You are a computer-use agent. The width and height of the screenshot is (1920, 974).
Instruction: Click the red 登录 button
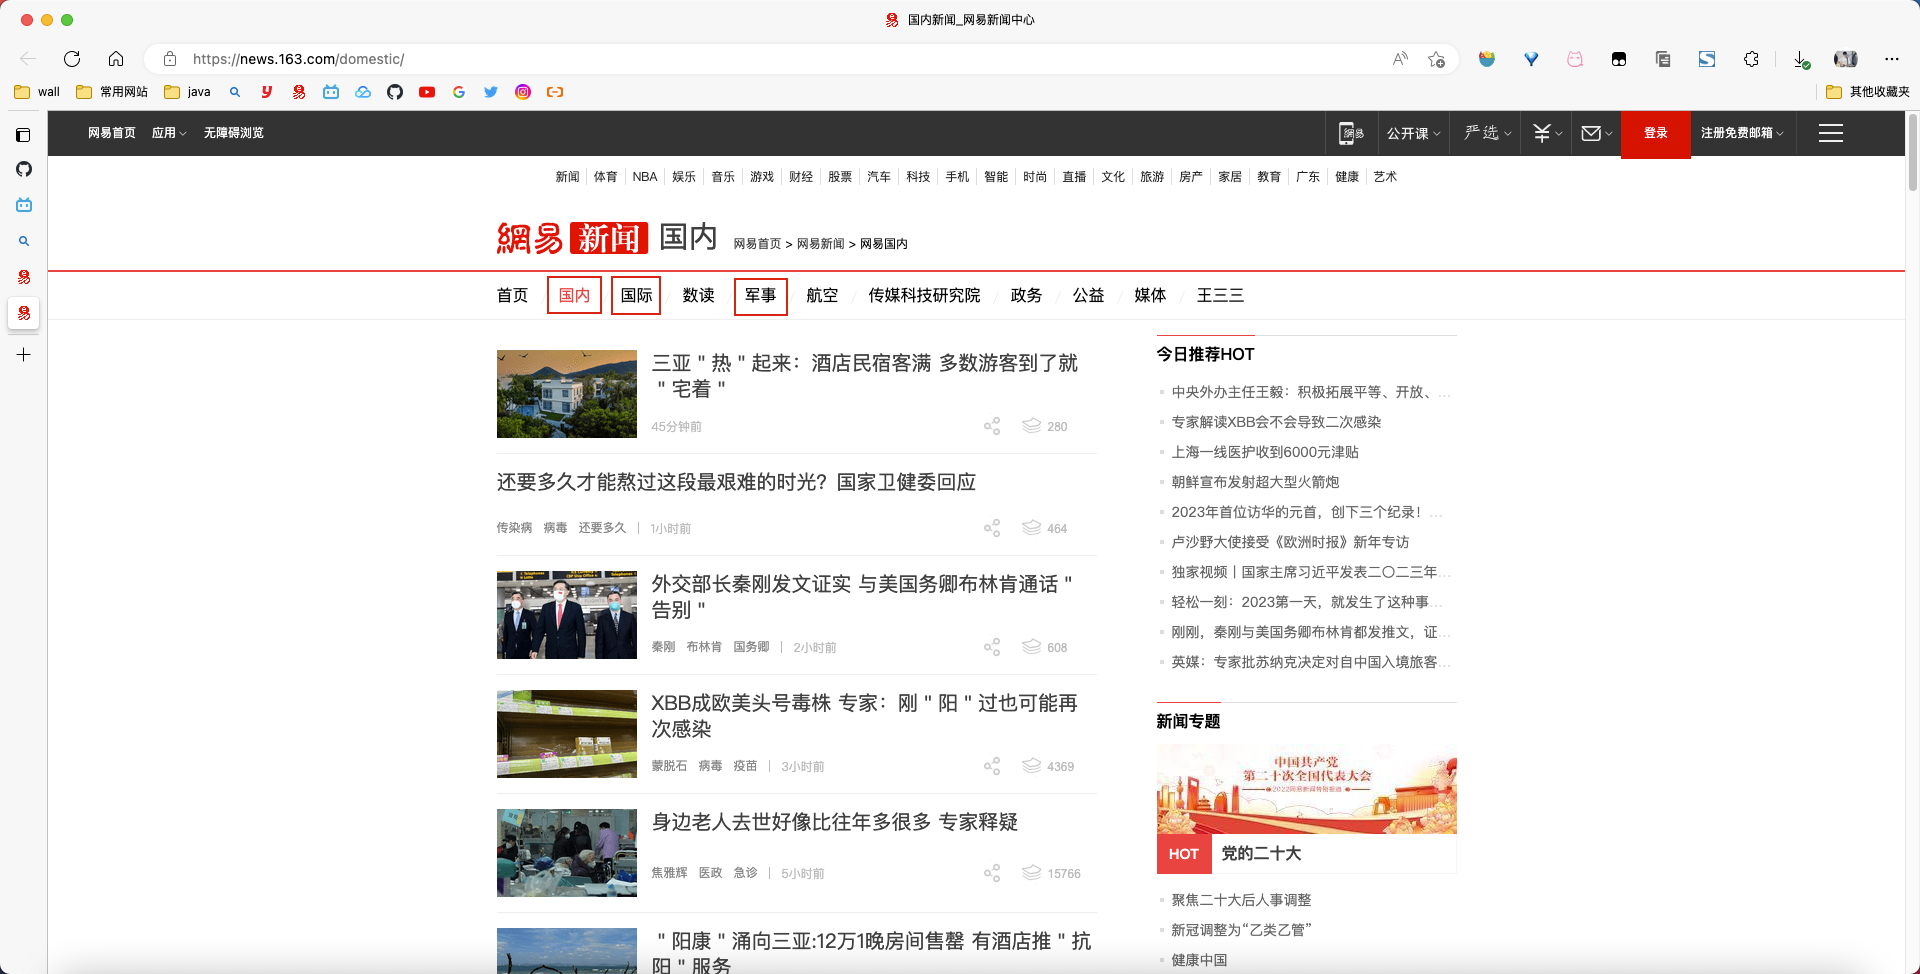(x=1656, y=133)
